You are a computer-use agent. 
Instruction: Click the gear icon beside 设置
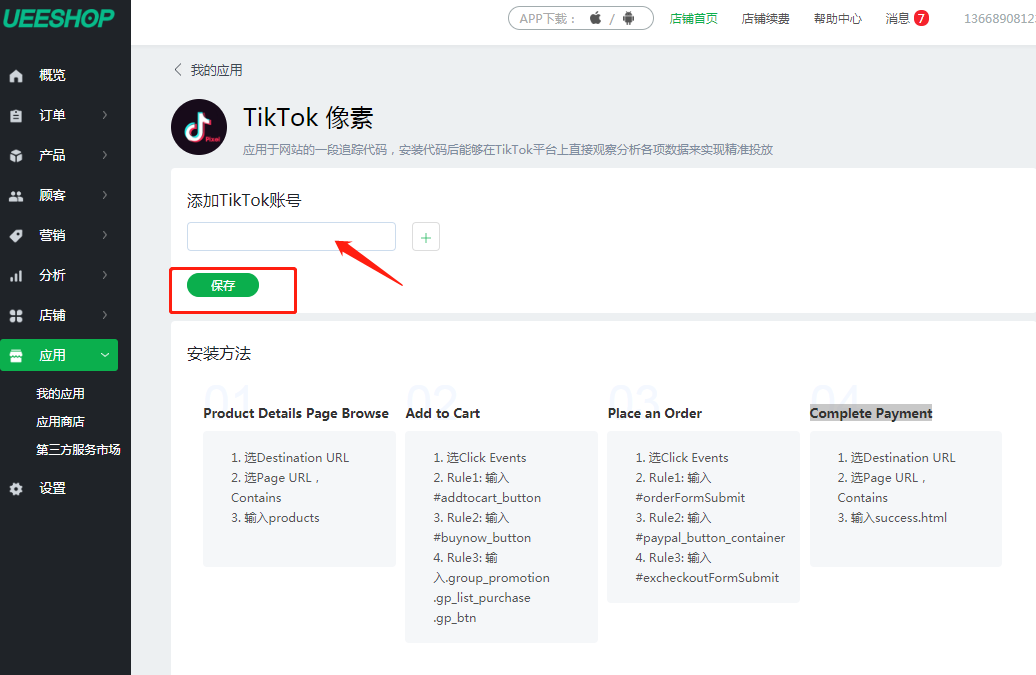(17, 489)
